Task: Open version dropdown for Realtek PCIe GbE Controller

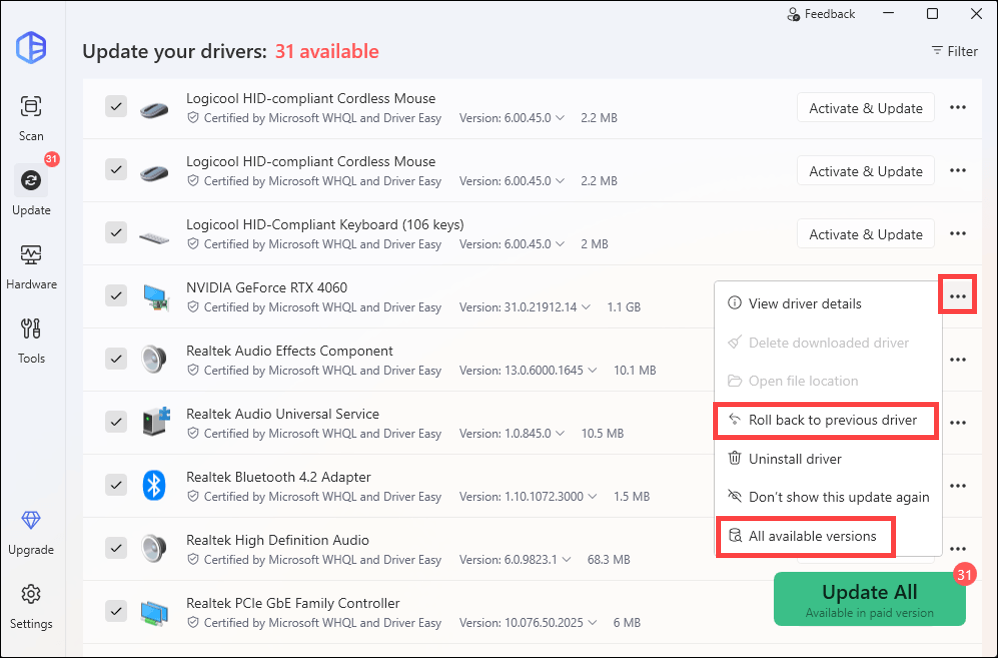Action: [593, 623]
